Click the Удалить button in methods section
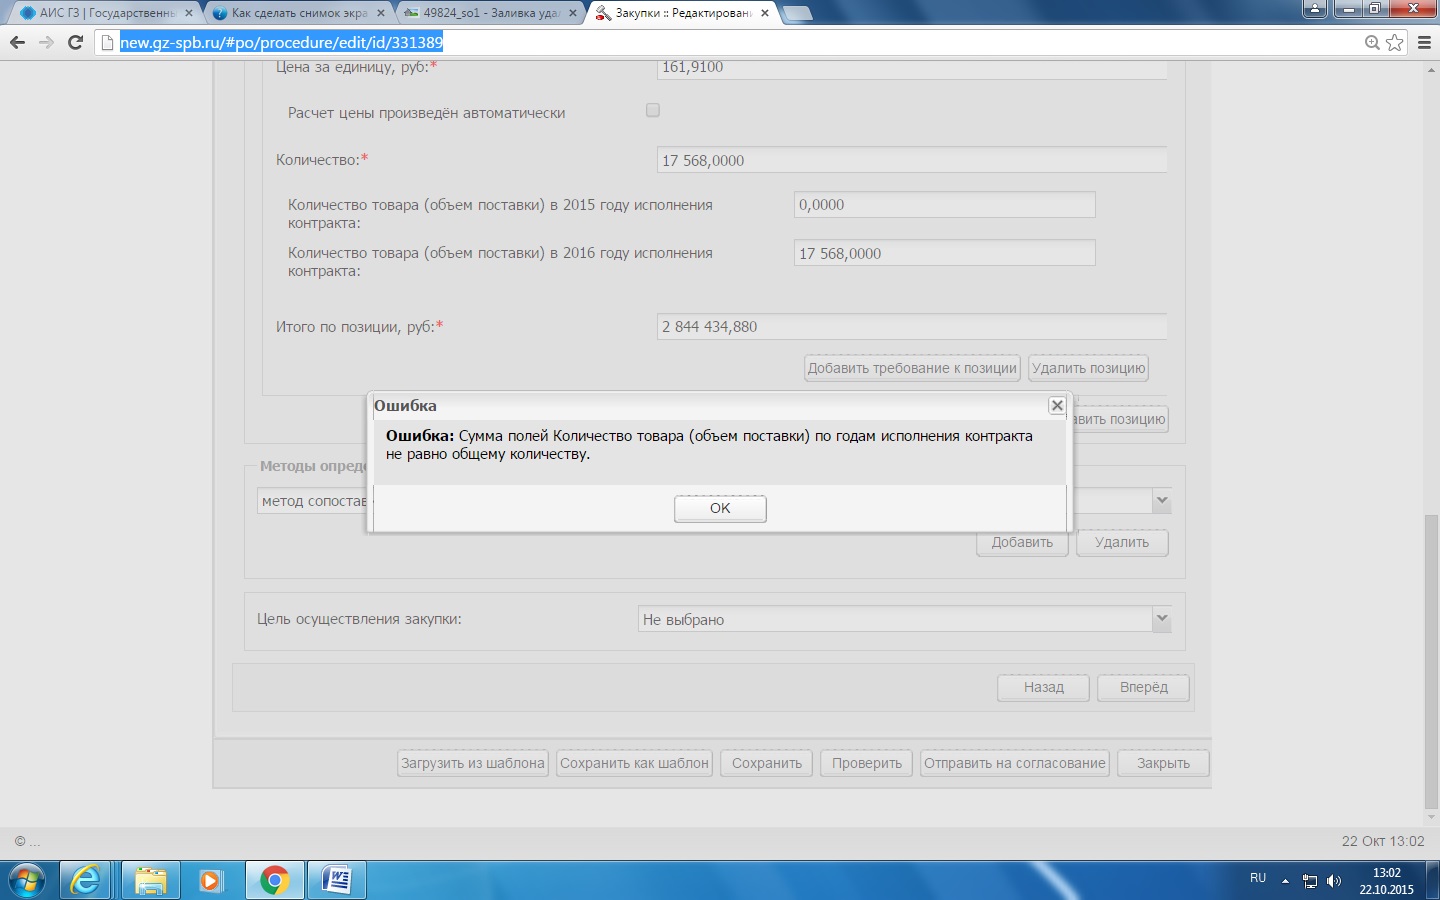The image size is (1440, 900). [x=1122, y=542]
